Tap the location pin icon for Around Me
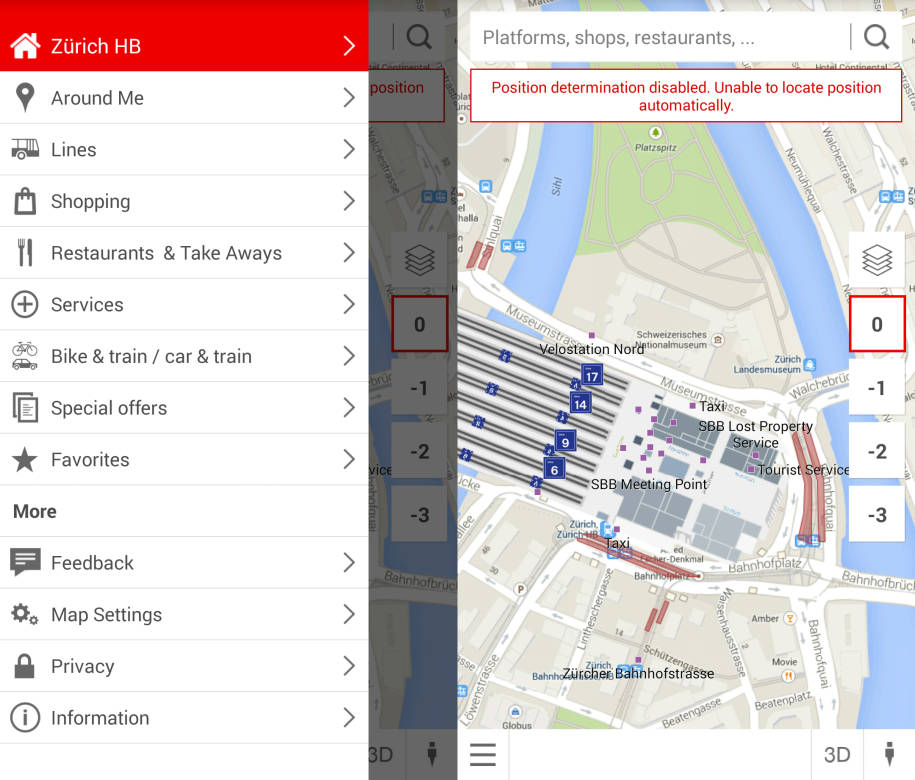This screenshot has width=915, height=780. 25,97
